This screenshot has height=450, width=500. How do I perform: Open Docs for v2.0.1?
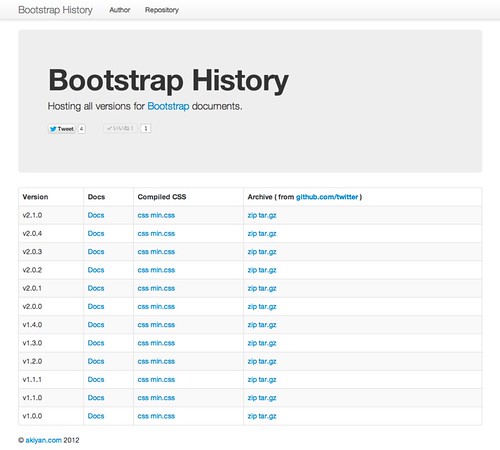(96, 288)
